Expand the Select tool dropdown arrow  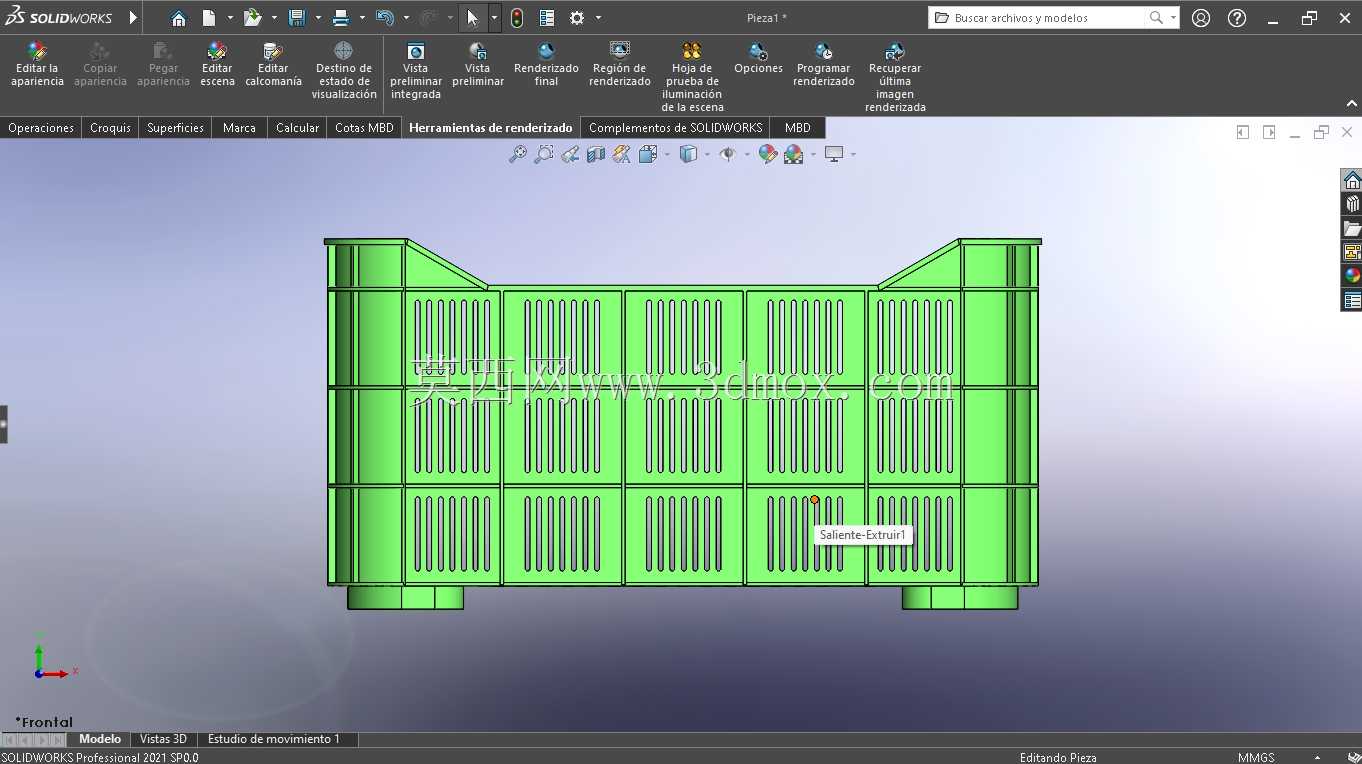[494, 18]
